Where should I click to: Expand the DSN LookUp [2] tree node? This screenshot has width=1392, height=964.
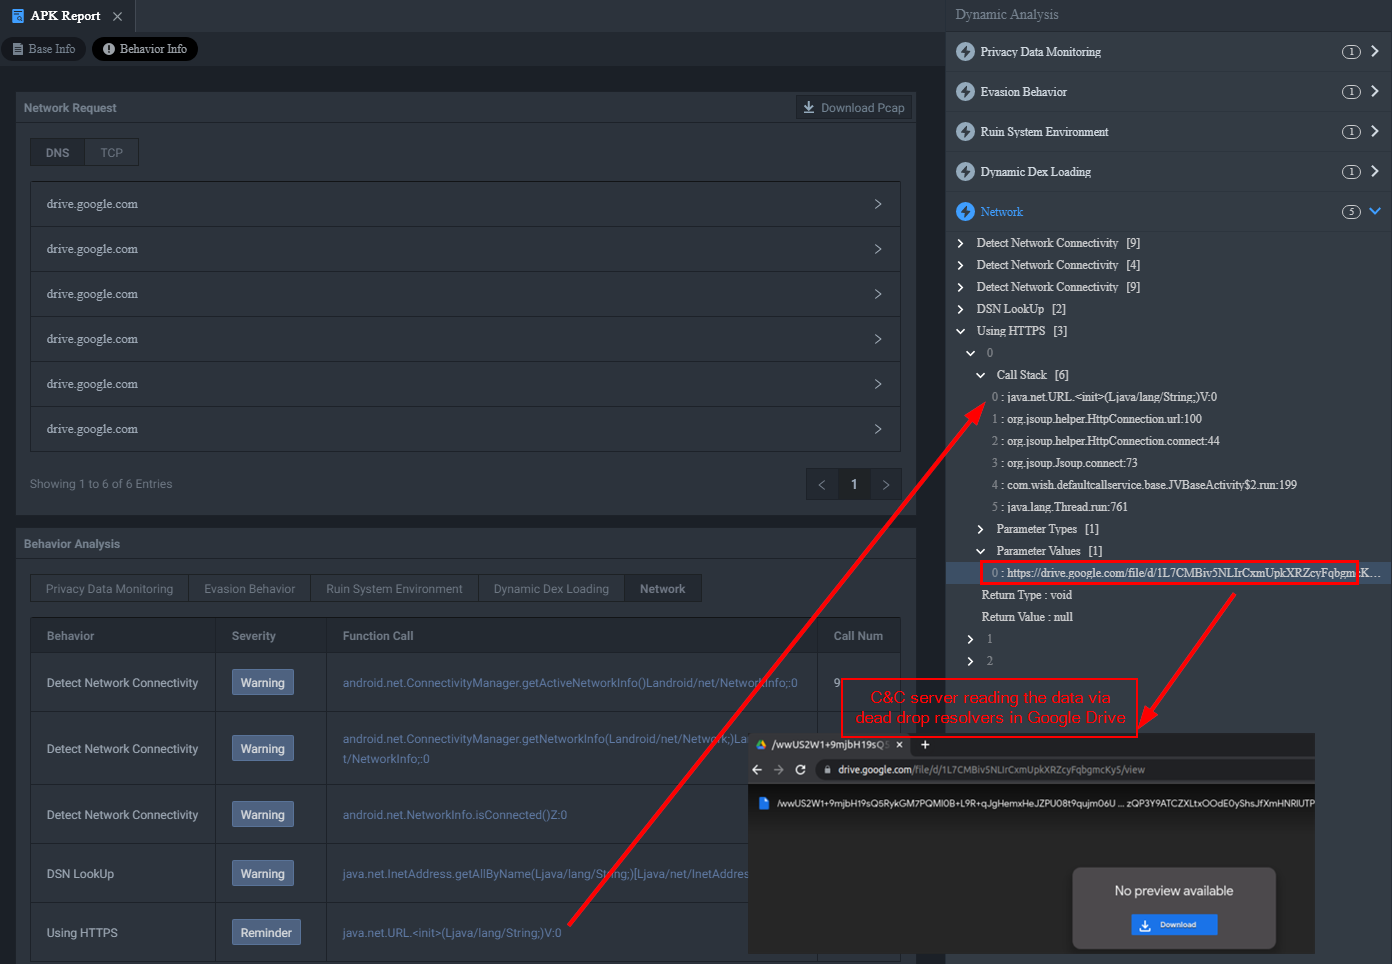coord(961,309)
